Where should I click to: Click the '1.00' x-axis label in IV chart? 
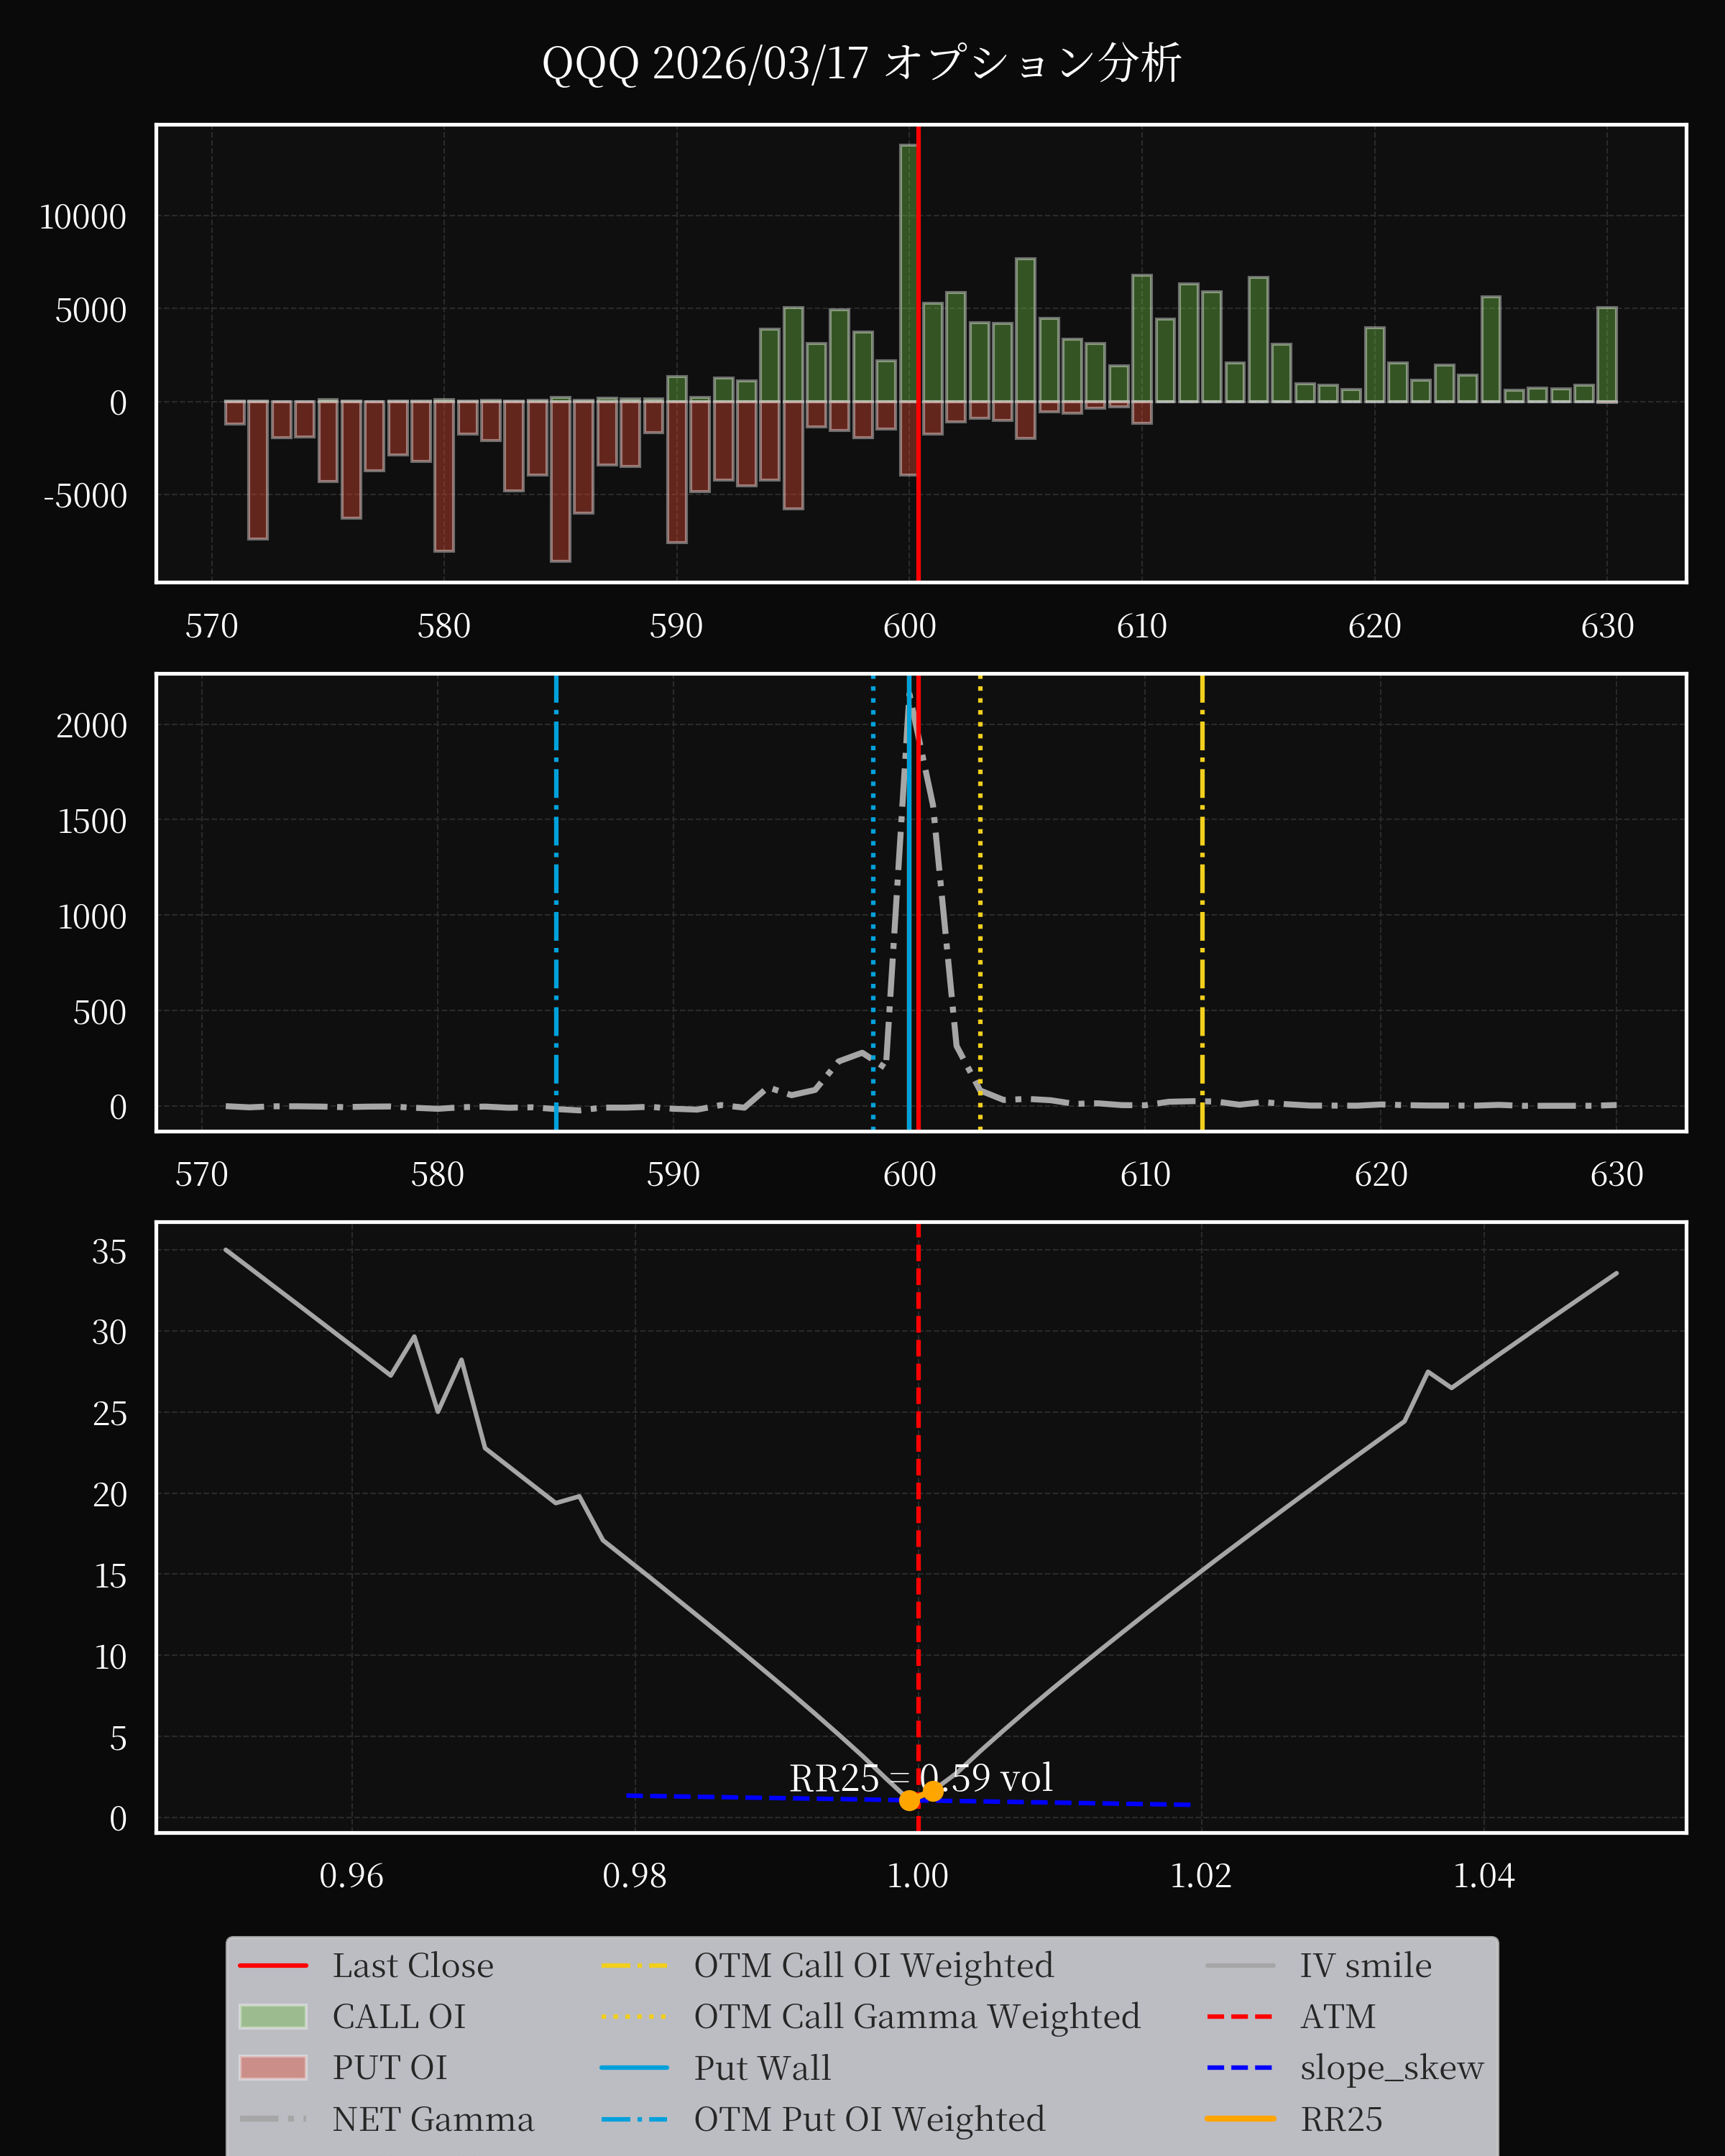click(917, 1875)
